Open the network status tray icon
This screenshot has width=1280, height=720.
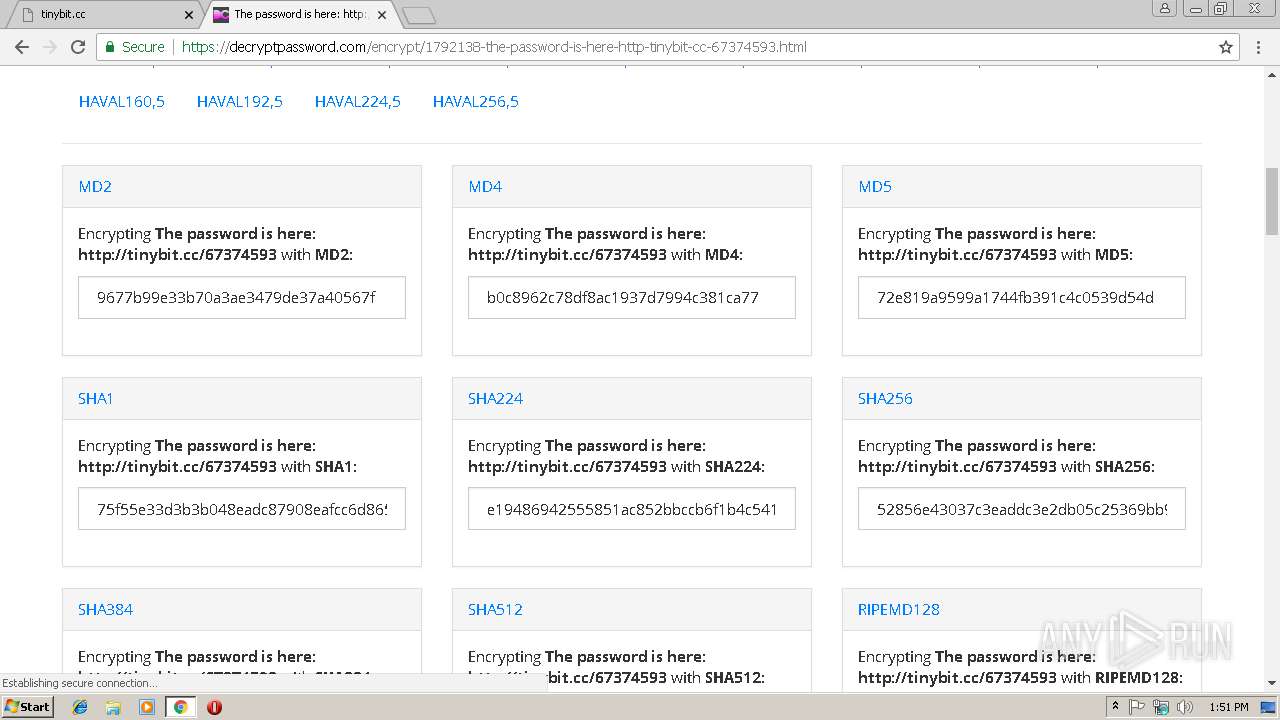(x=1161, y=707)
